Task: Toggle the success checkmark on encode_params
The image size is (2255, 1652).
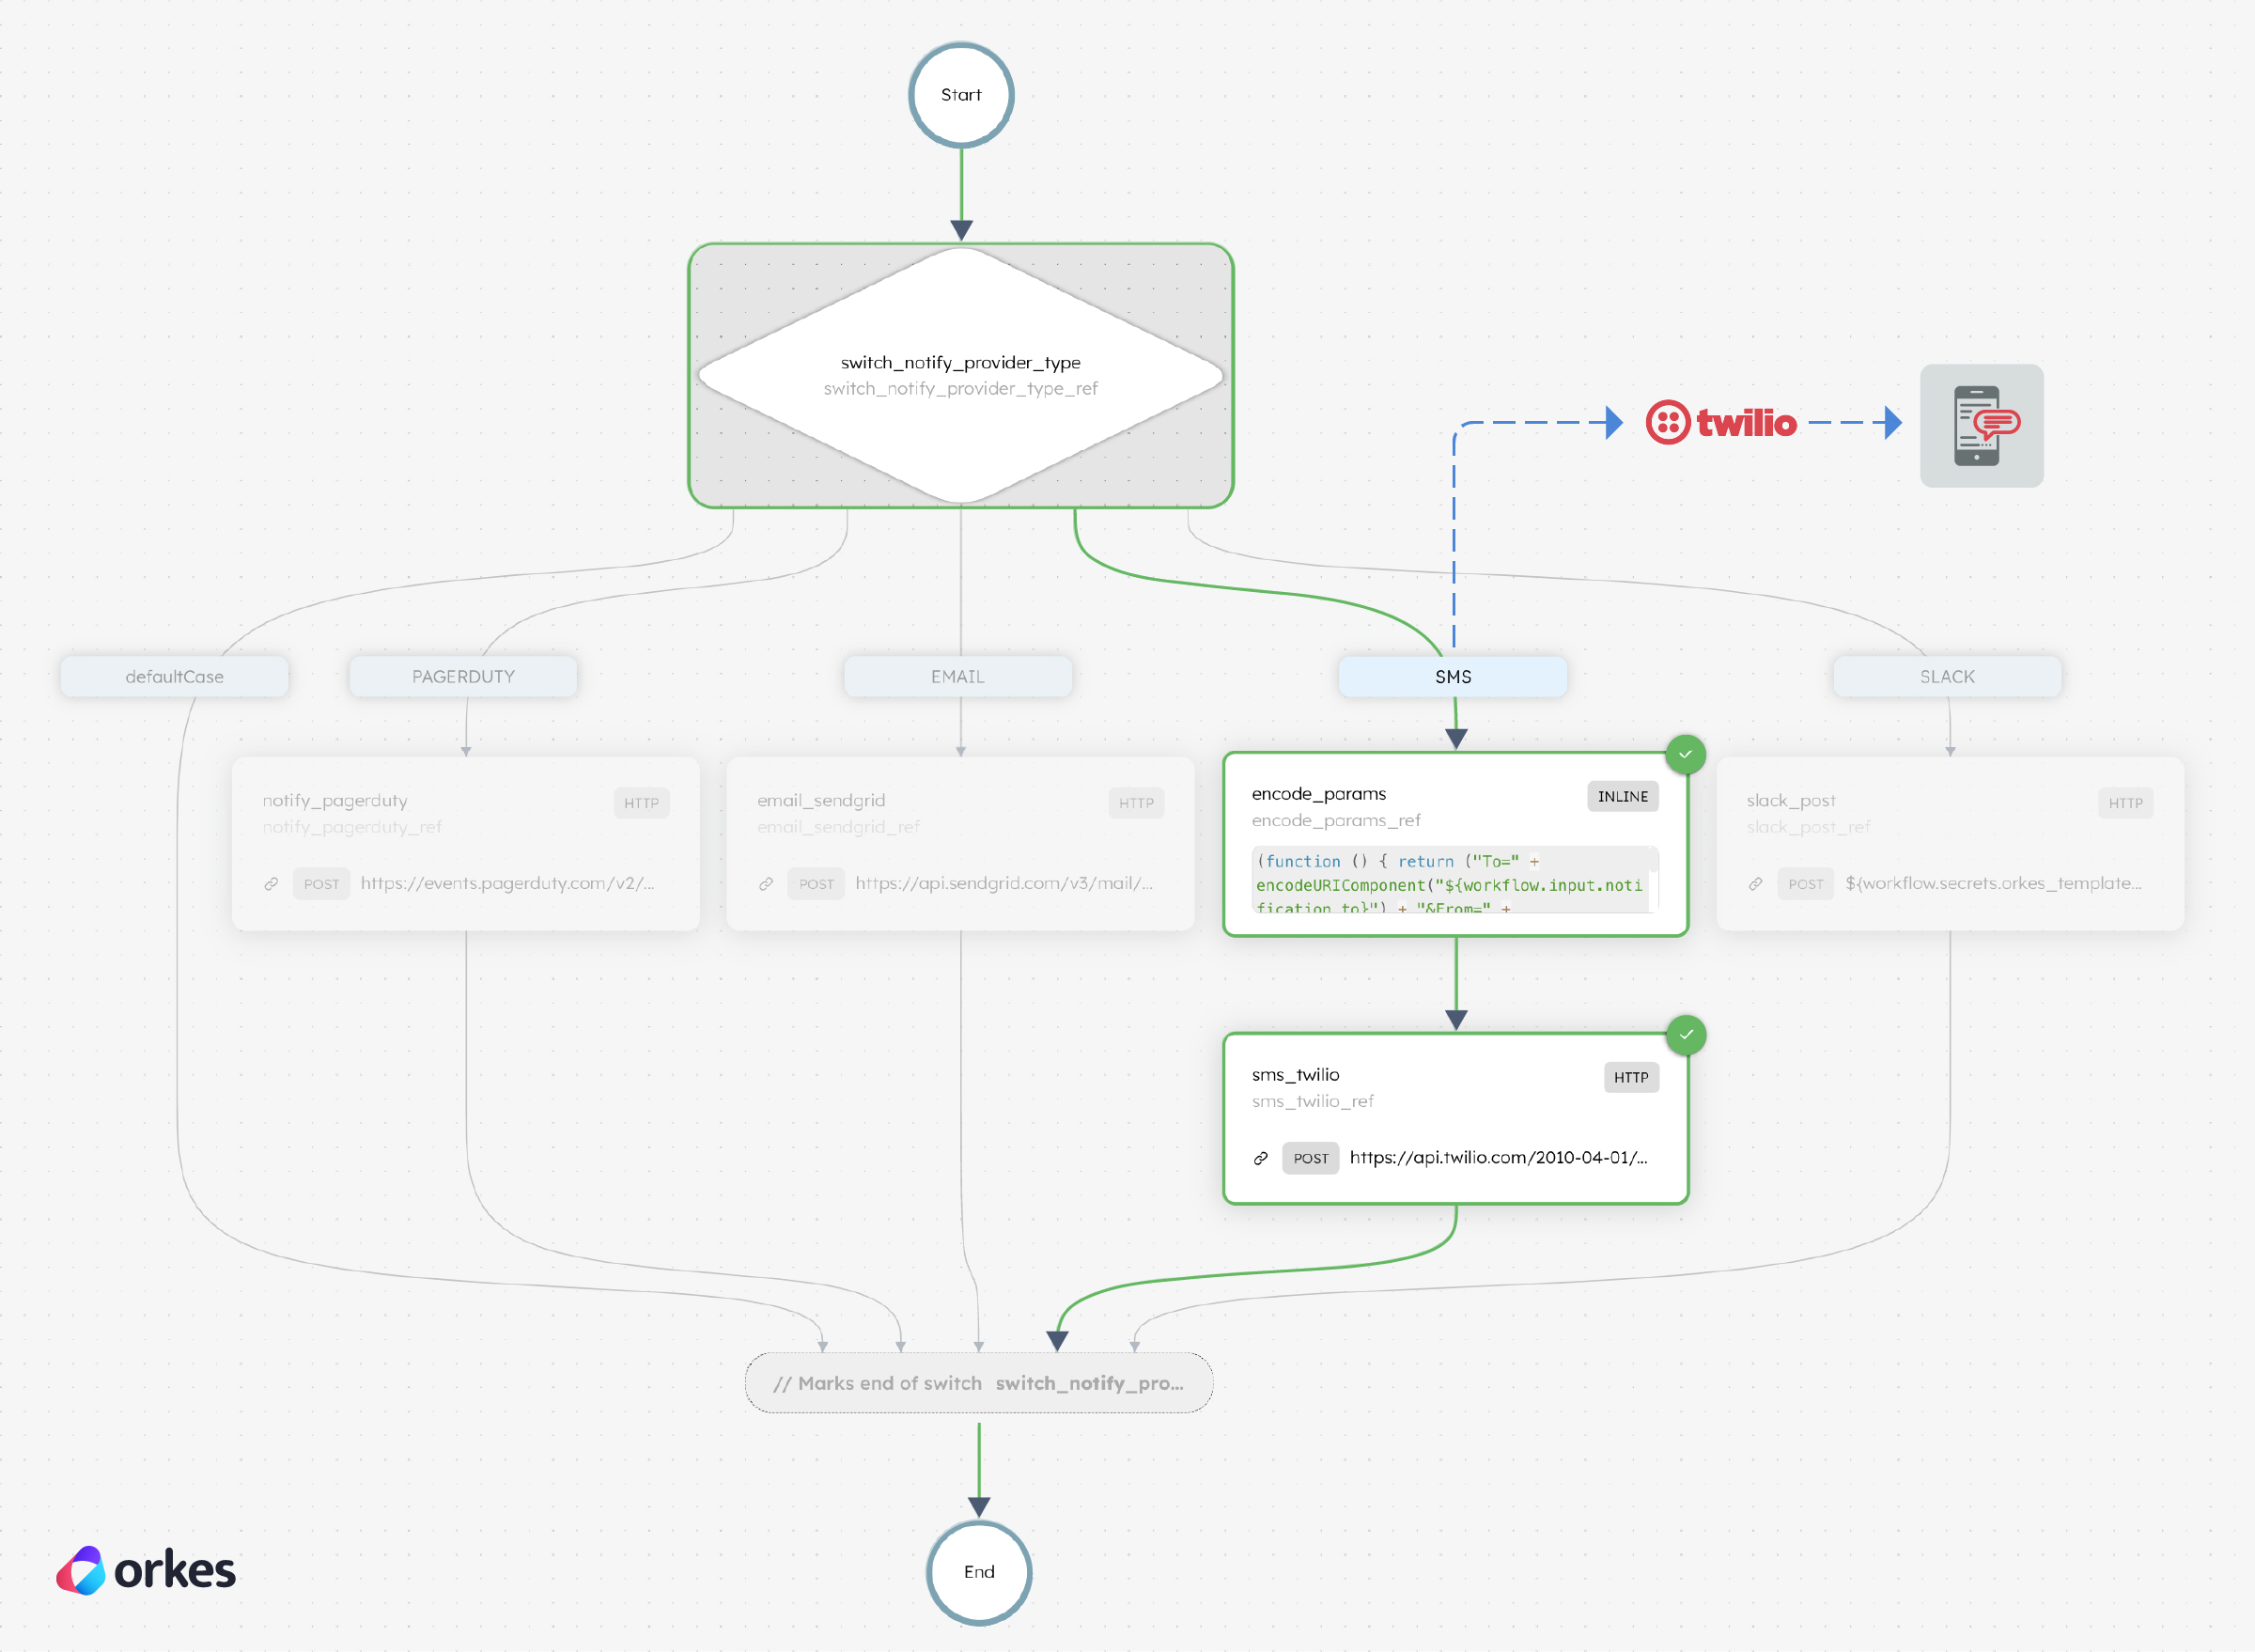Action: click(x=1686, y=755)
